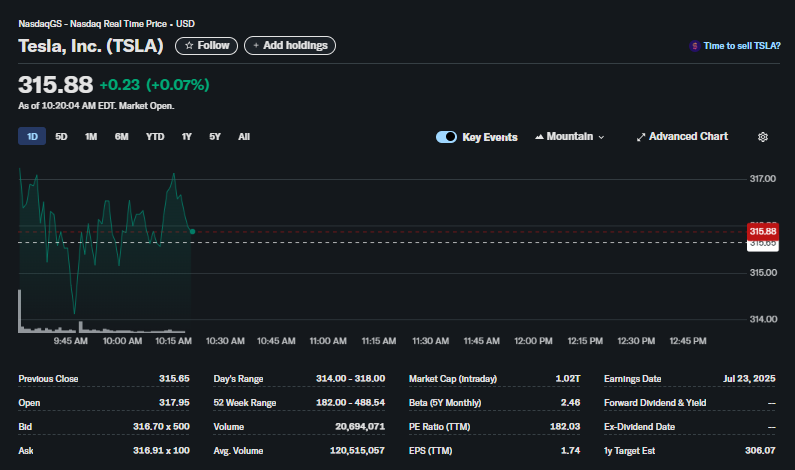Click 52 Week Range value 182.00 - 488.54
Image resolution: width=795 pixels, height=470 pixels.
pos(350,403)
